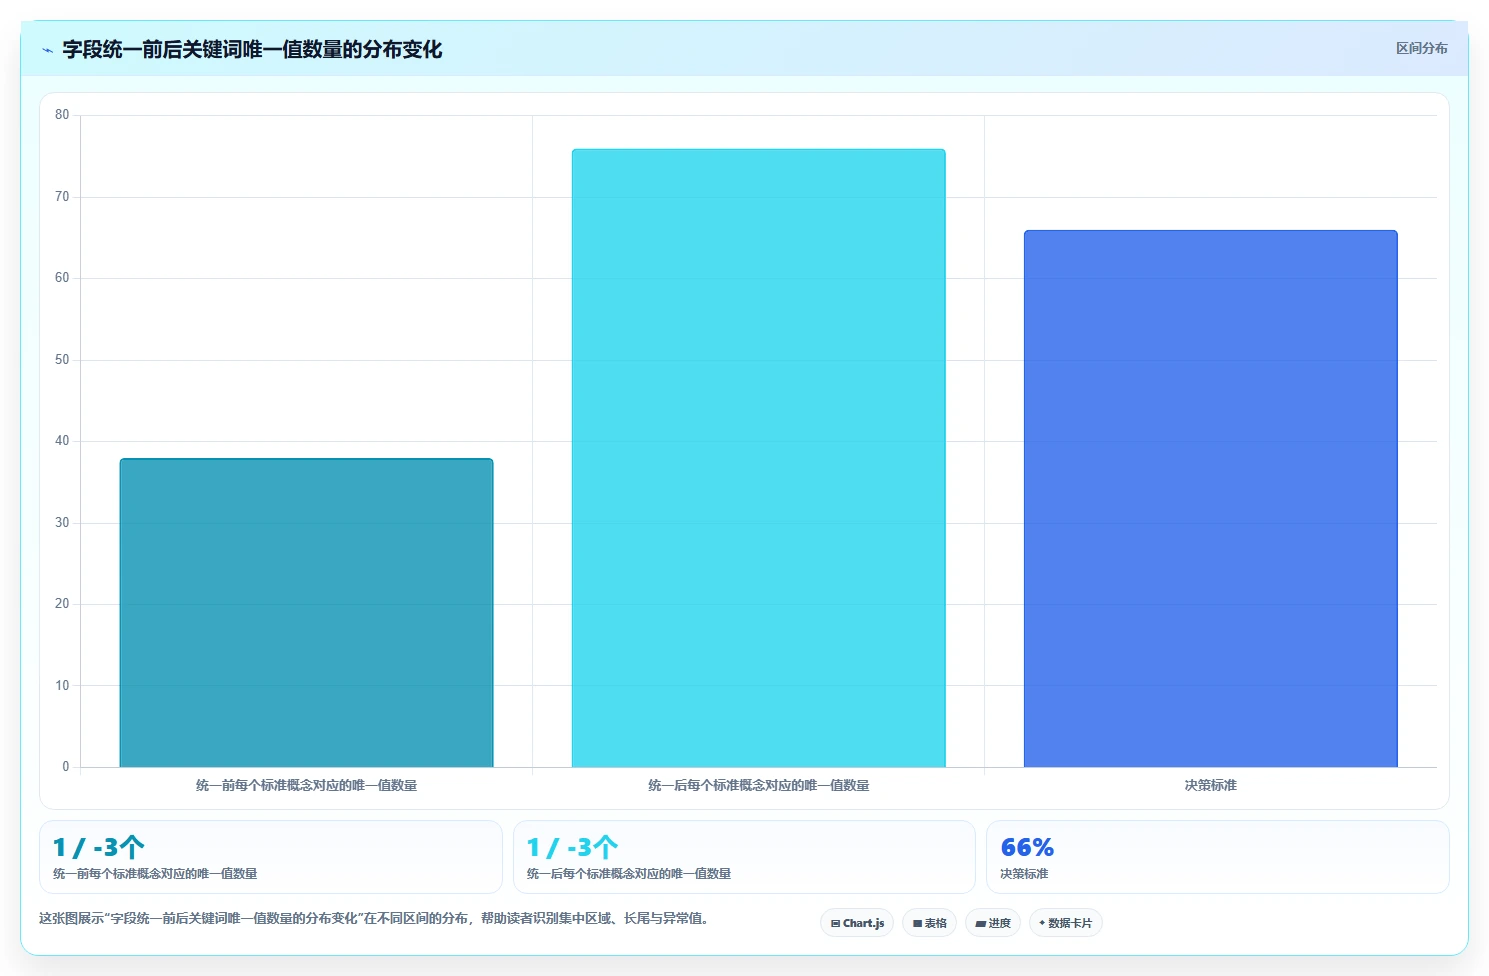Click the y-axis tick label 40
The height and width of the screenshot is (976, 1489).
[x=62, y=441]
